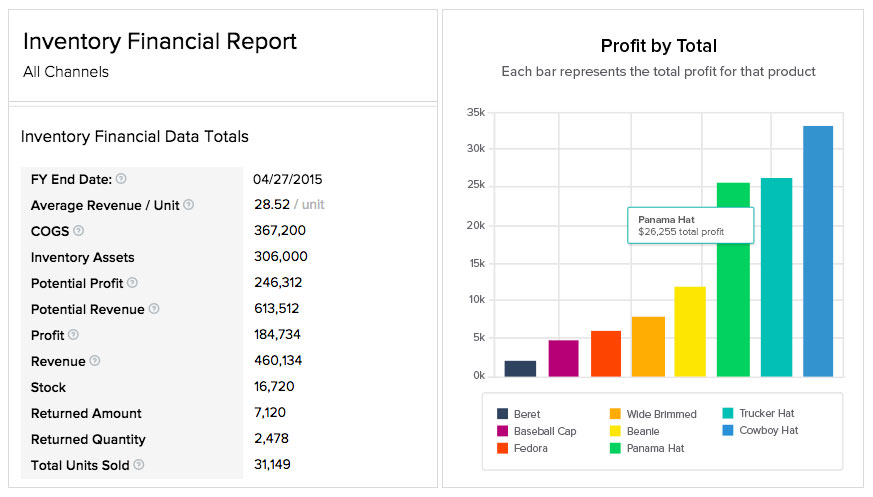Viewport: 873px width, 497px height.
Task: Click the Cowboy Hat legend swatch
Action: pyautogui.click(x=727, y=431)
